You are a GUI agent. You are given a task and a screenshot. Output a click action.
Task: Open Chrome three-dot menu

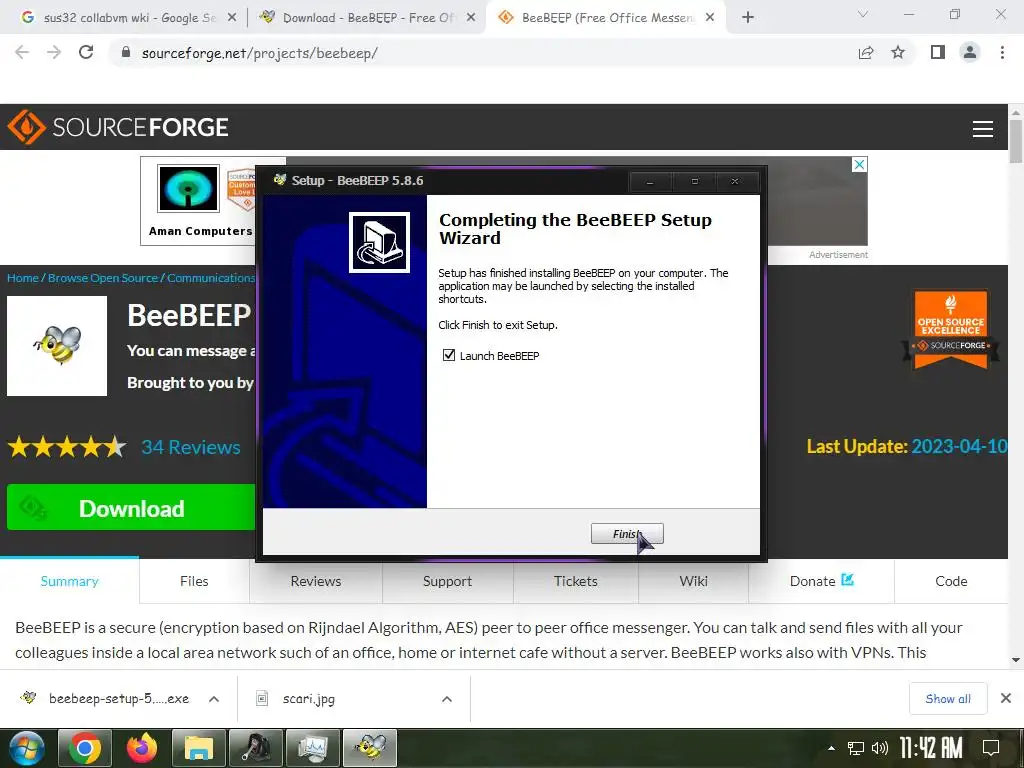pyautogui.click(x=1002, y=52)
